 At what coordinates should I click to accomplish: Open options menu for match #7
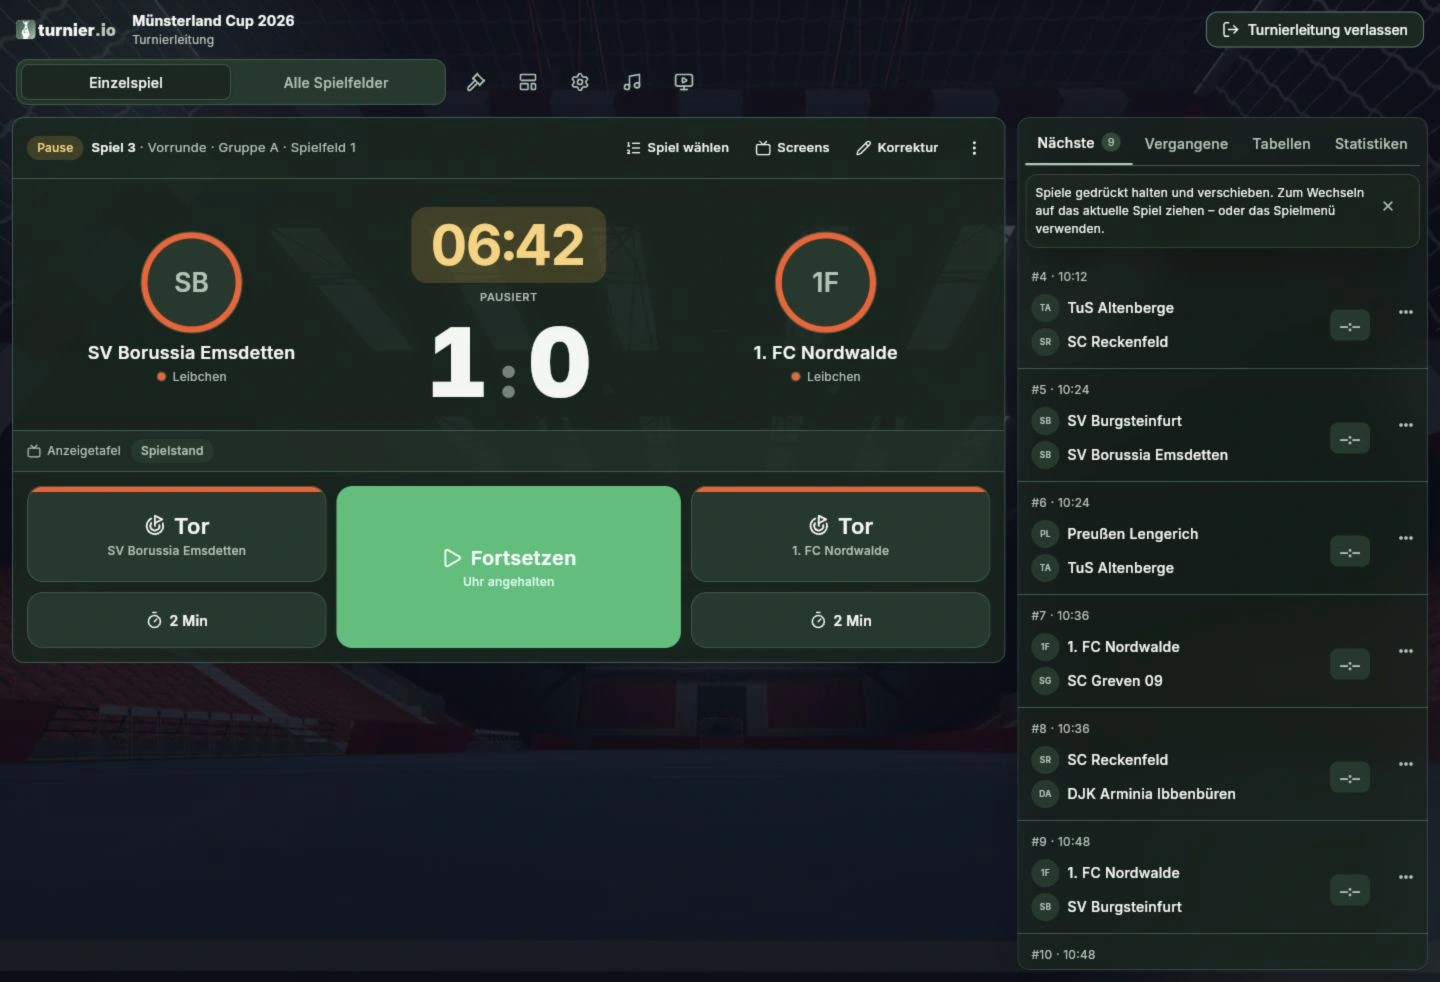1406,651
